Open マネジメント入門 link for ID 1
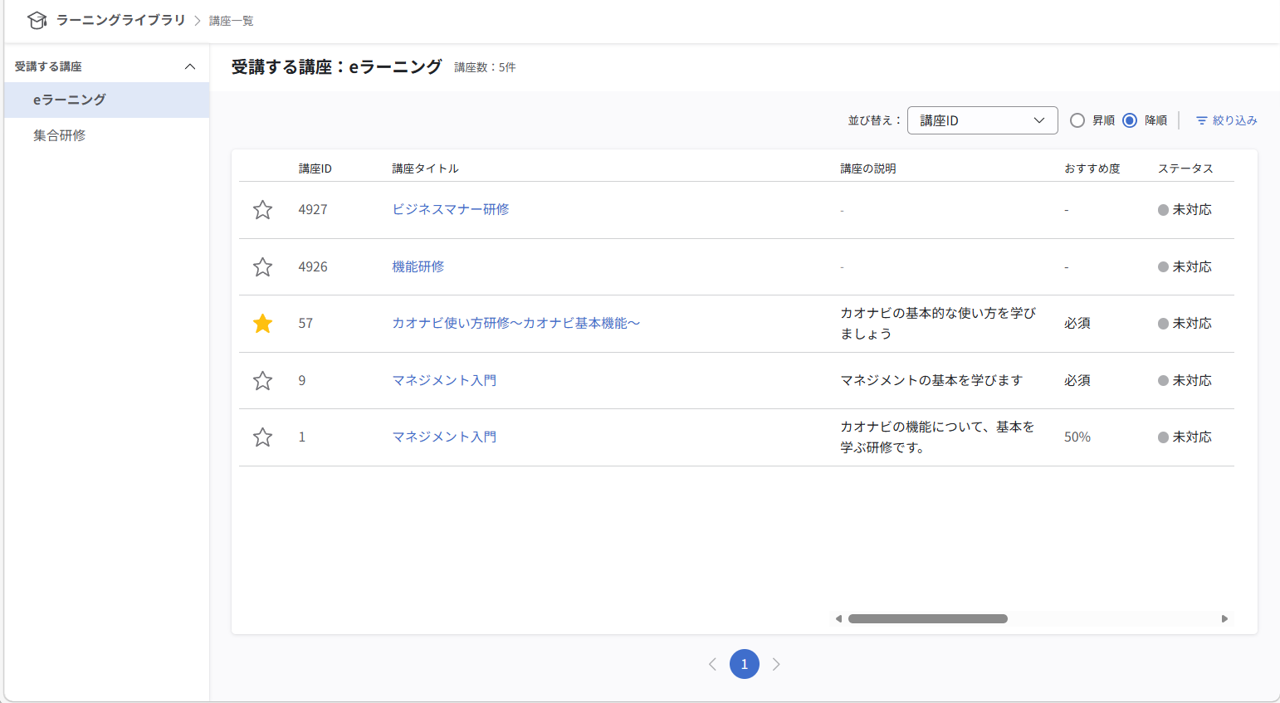 tap(444, 436)
